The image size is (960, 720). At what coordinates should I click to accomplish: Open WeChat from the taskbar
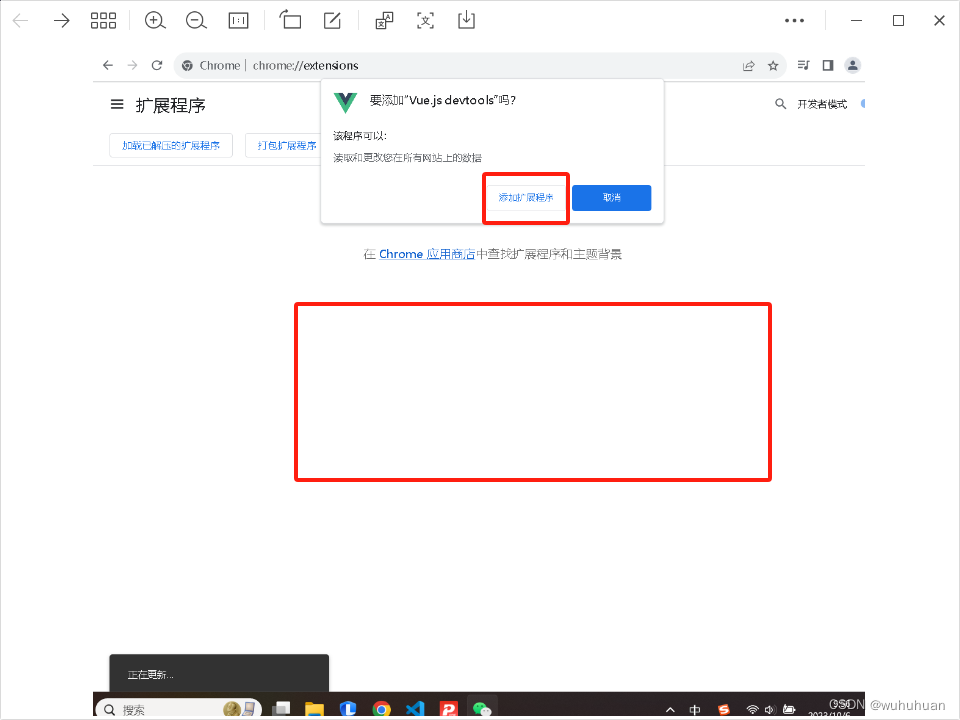point(482,709)
